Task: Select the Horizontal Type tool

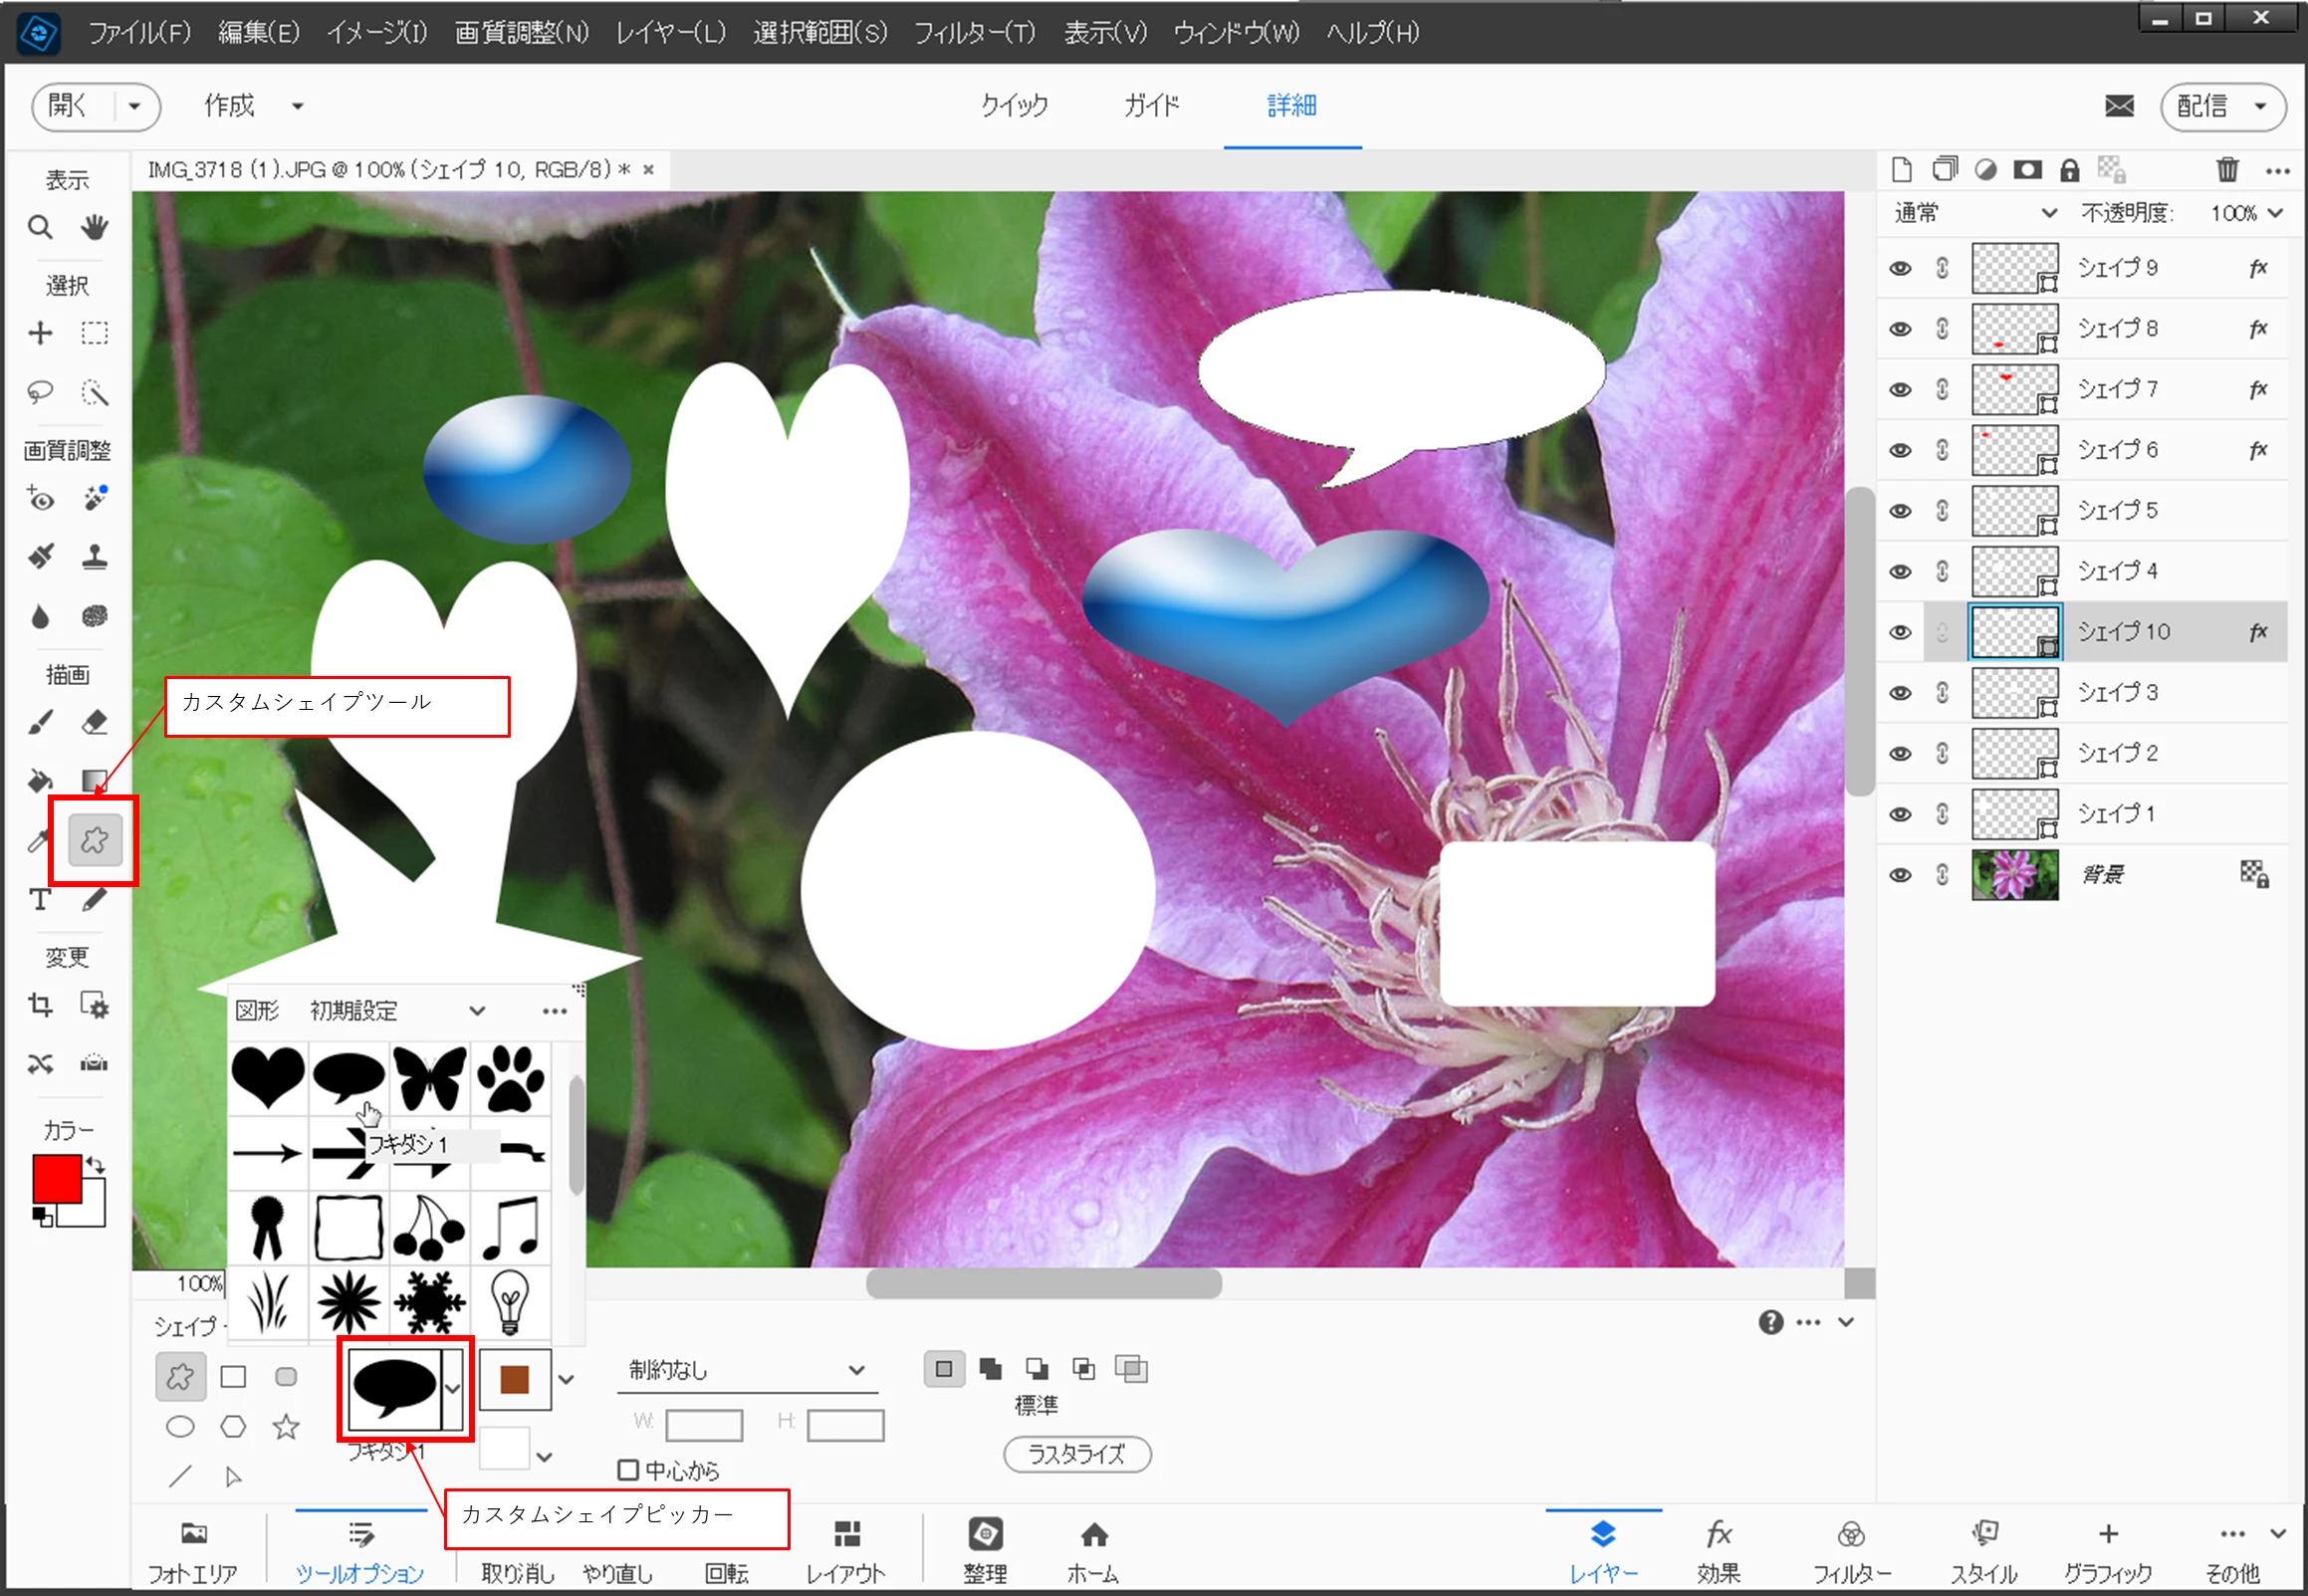Action: [x=40, y=899]
